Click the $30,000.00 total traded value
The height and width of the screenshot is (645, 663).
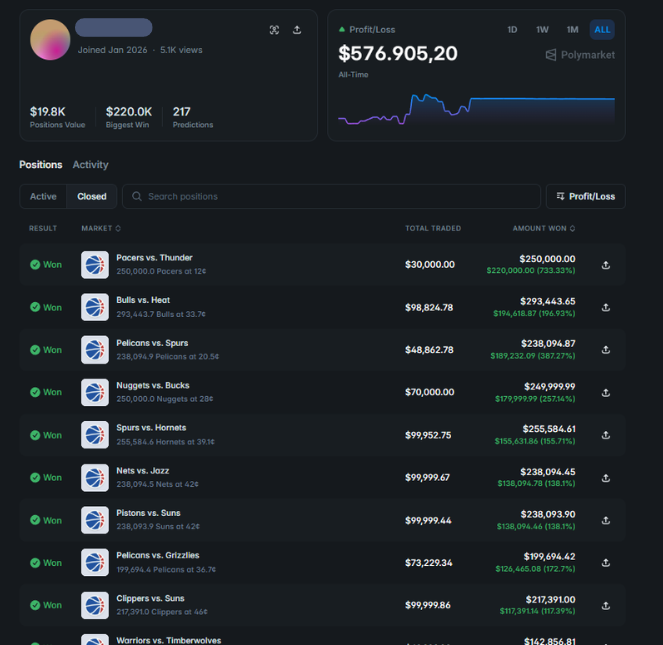430,265
